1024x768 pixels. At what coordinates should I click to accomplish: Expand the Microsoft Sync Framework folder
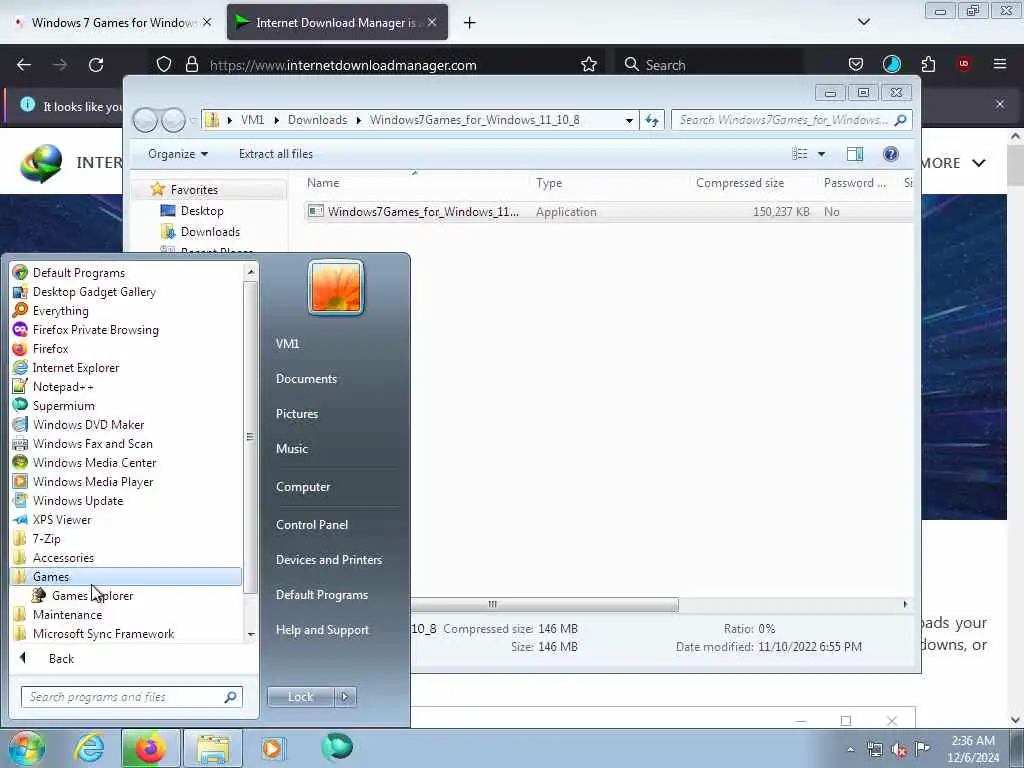(103, 633)
